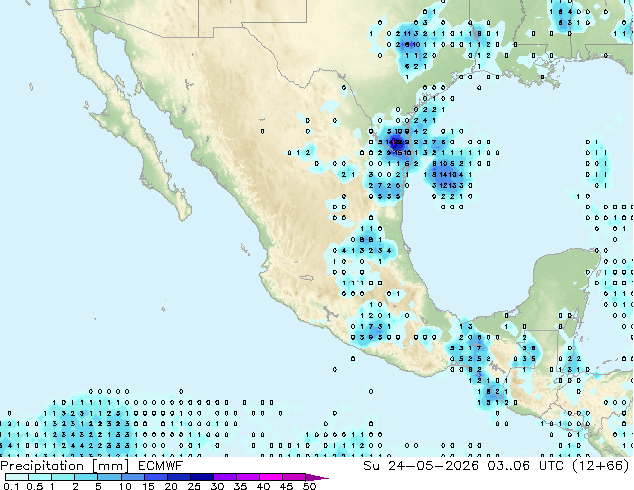Click the 'ECMWF' model label
Viewport: 634px width, 490px height.
point(161,466)
